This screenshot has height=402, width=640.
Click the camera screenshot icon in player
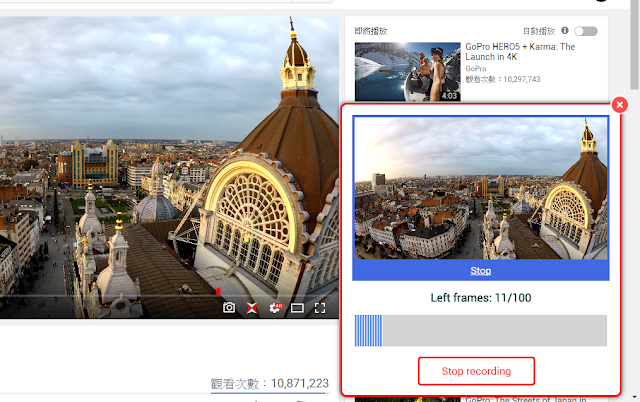tap(229, 308)
